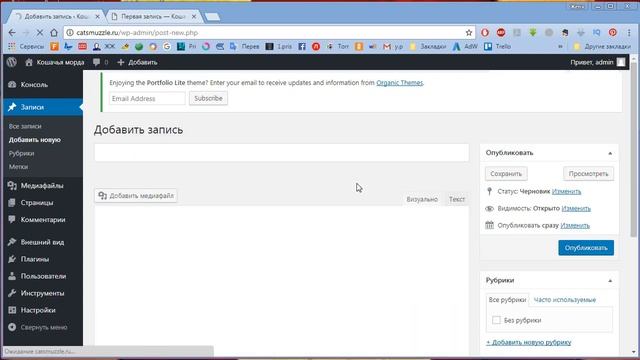Collapse the Опубликовать panel arrow
The width and height of the screenshot is (640, 360).
click(x=610, y=153)
